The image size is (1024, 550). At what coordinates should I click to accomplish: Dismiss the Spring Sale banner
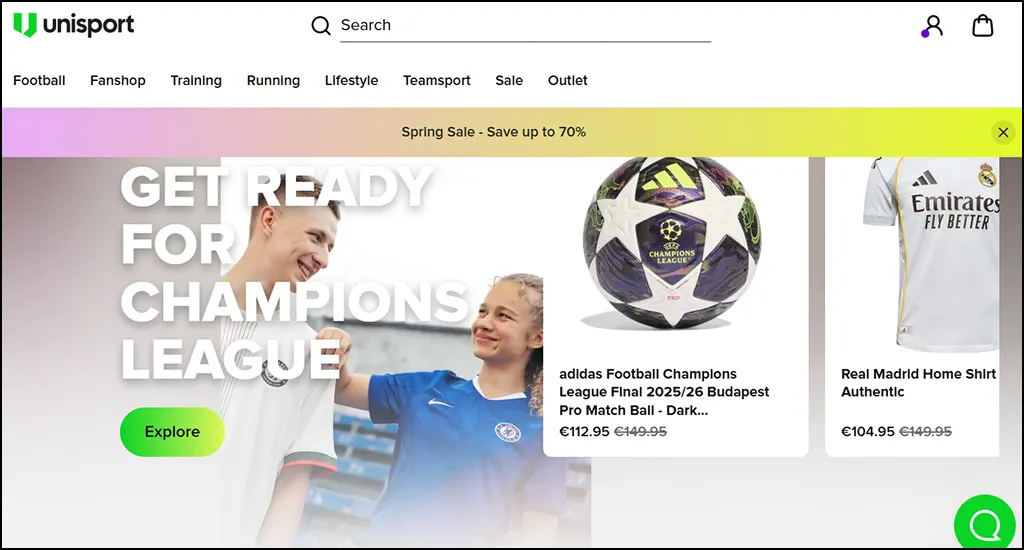click(x=1003, y=132)
